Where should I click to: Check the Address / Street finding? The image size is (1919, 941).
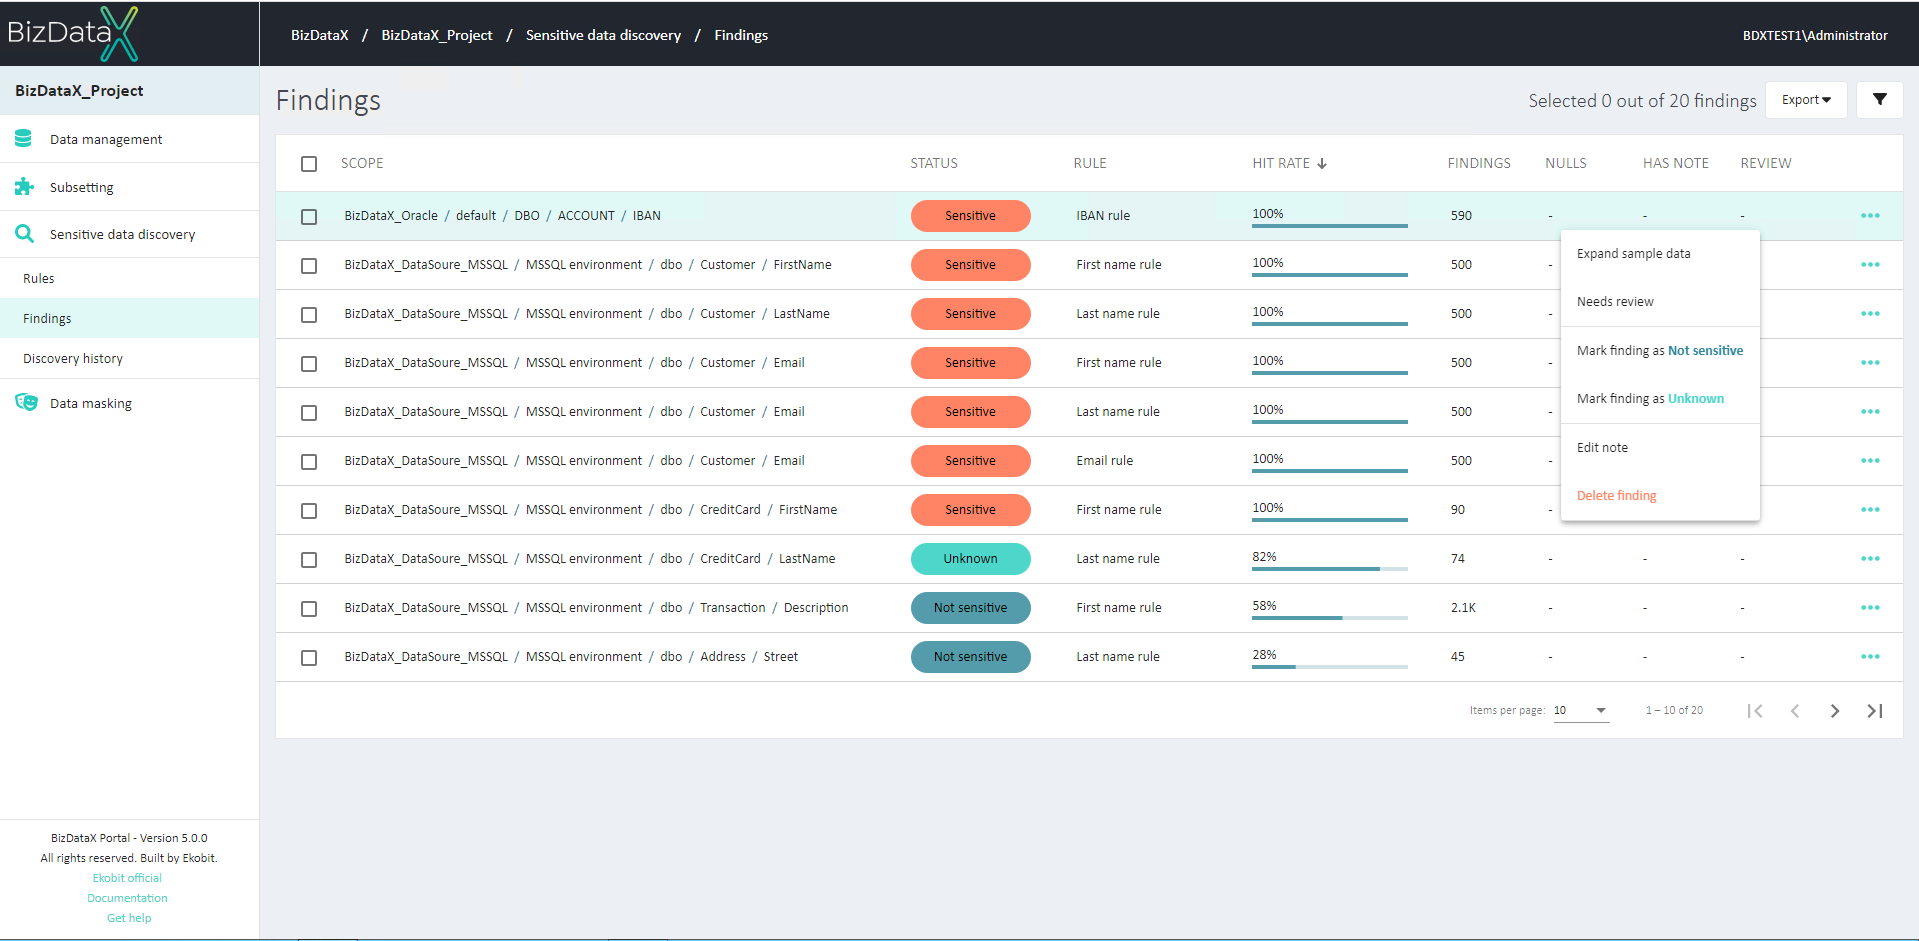[309, 658]
